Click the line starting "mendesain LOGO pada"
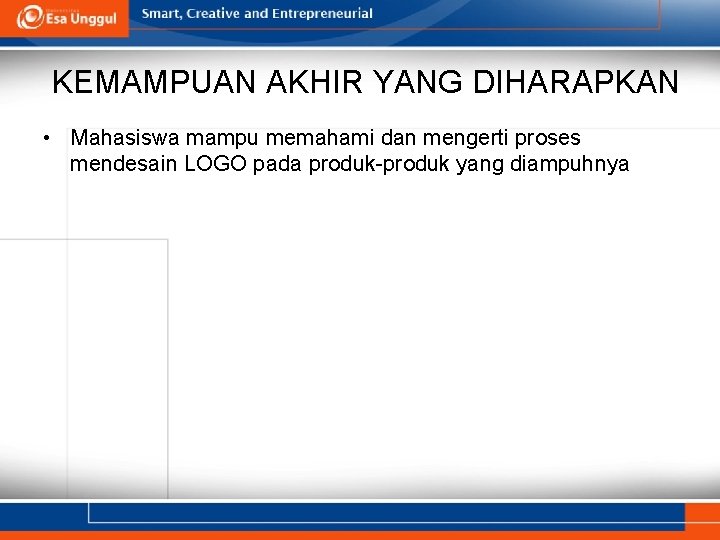The image size is (720, 540). tap(349, 165)
